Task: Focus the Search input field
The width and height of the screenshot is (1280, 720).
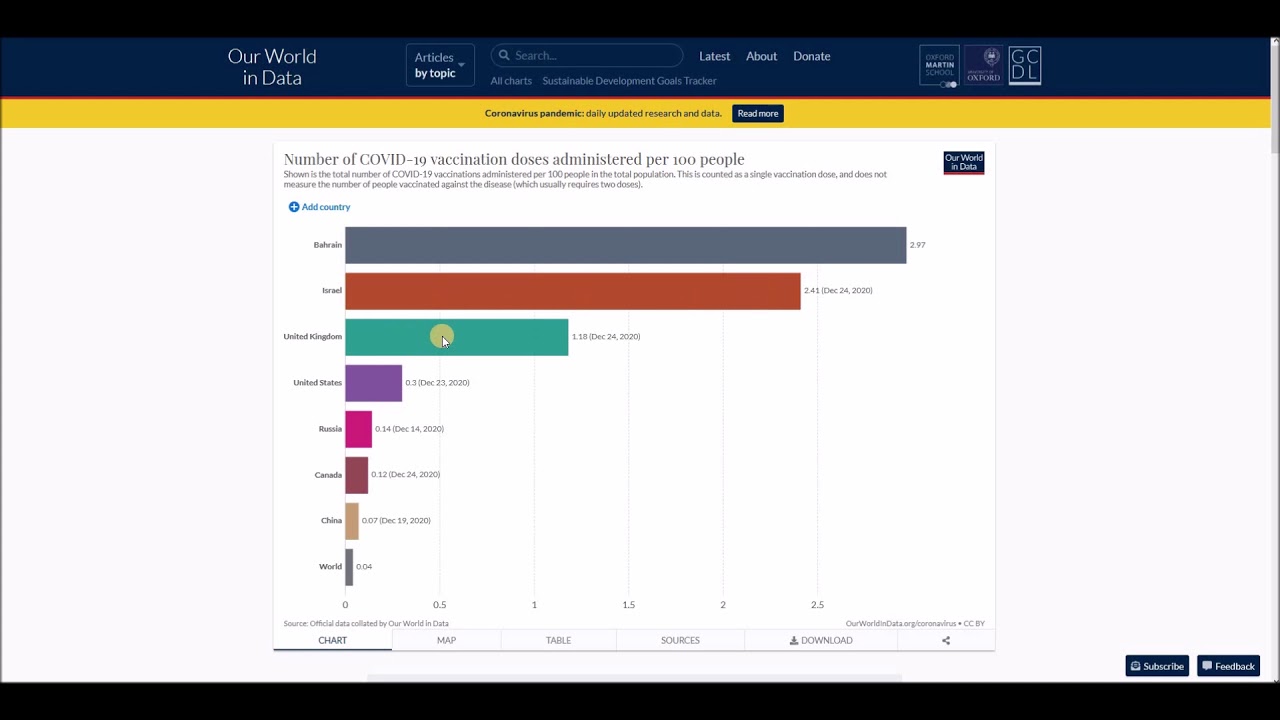Action: coord(595,56)
